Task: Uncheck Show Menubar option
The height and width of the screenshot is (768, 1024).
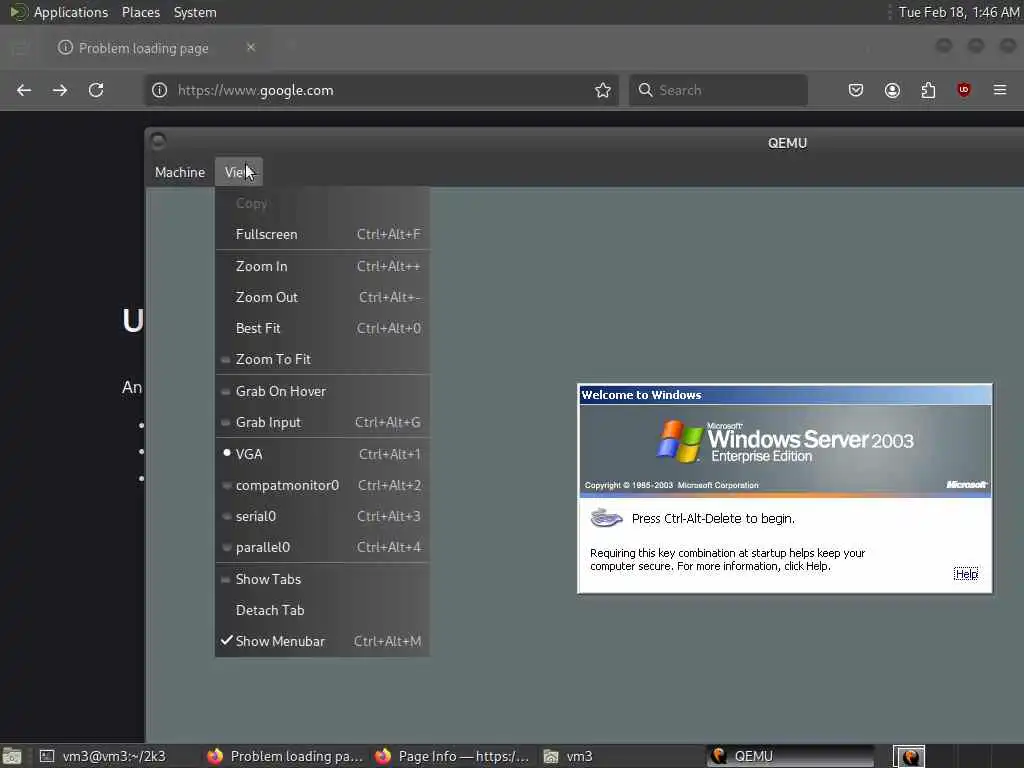Action: [322, 641]
